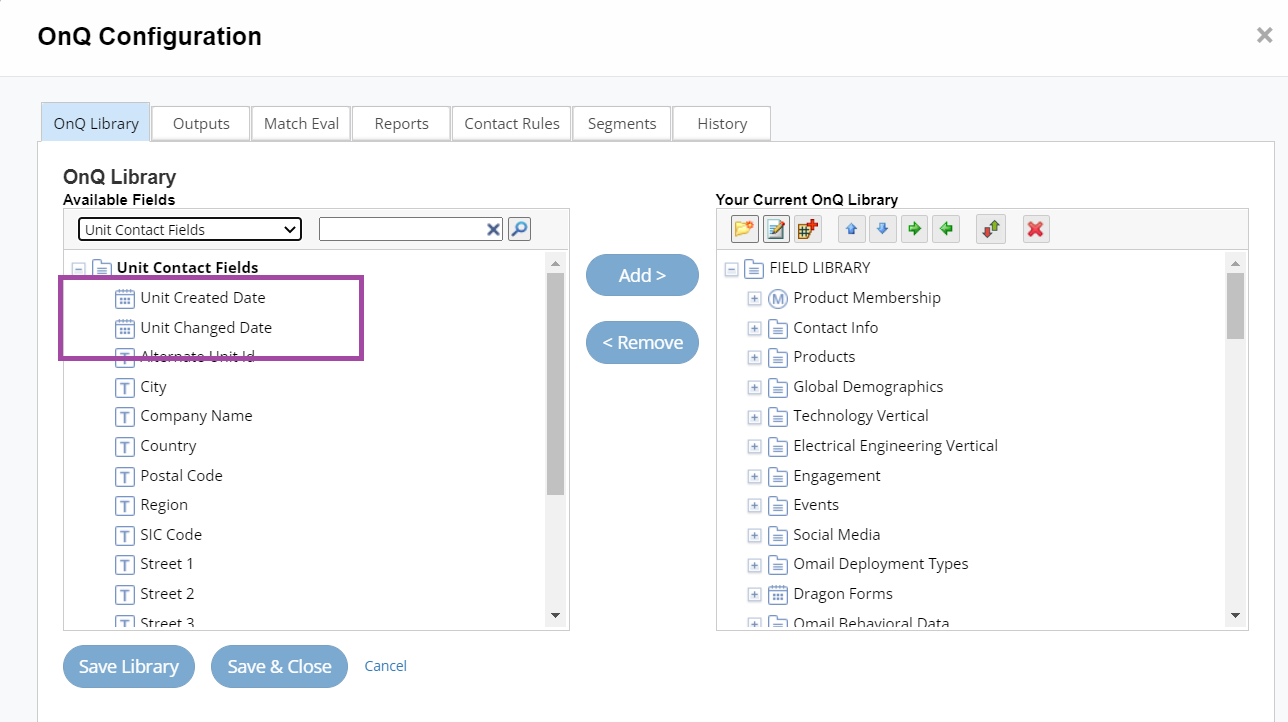The height and width of the screenshot is (722, 1288).
Task: Click the red X delete icon
Action: click(1036, 229)
